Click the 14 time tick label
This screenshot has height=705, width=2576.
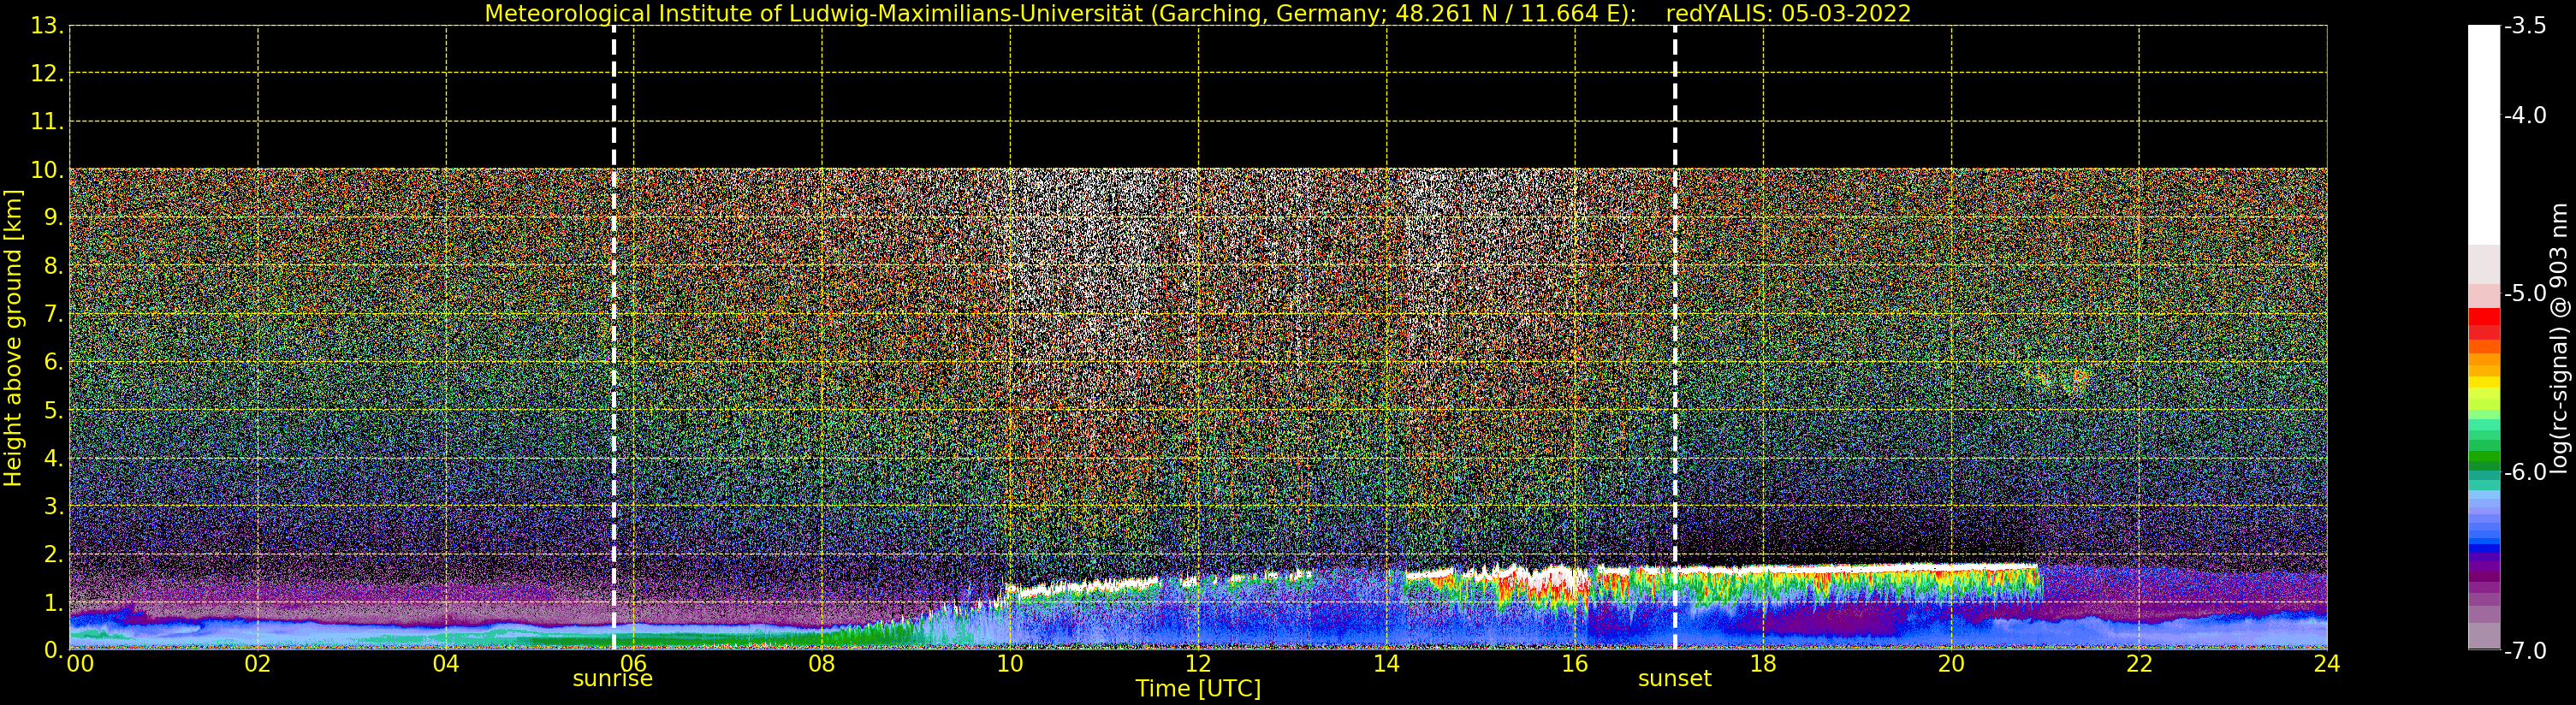pyautogui.click(x=1386, y=664)
